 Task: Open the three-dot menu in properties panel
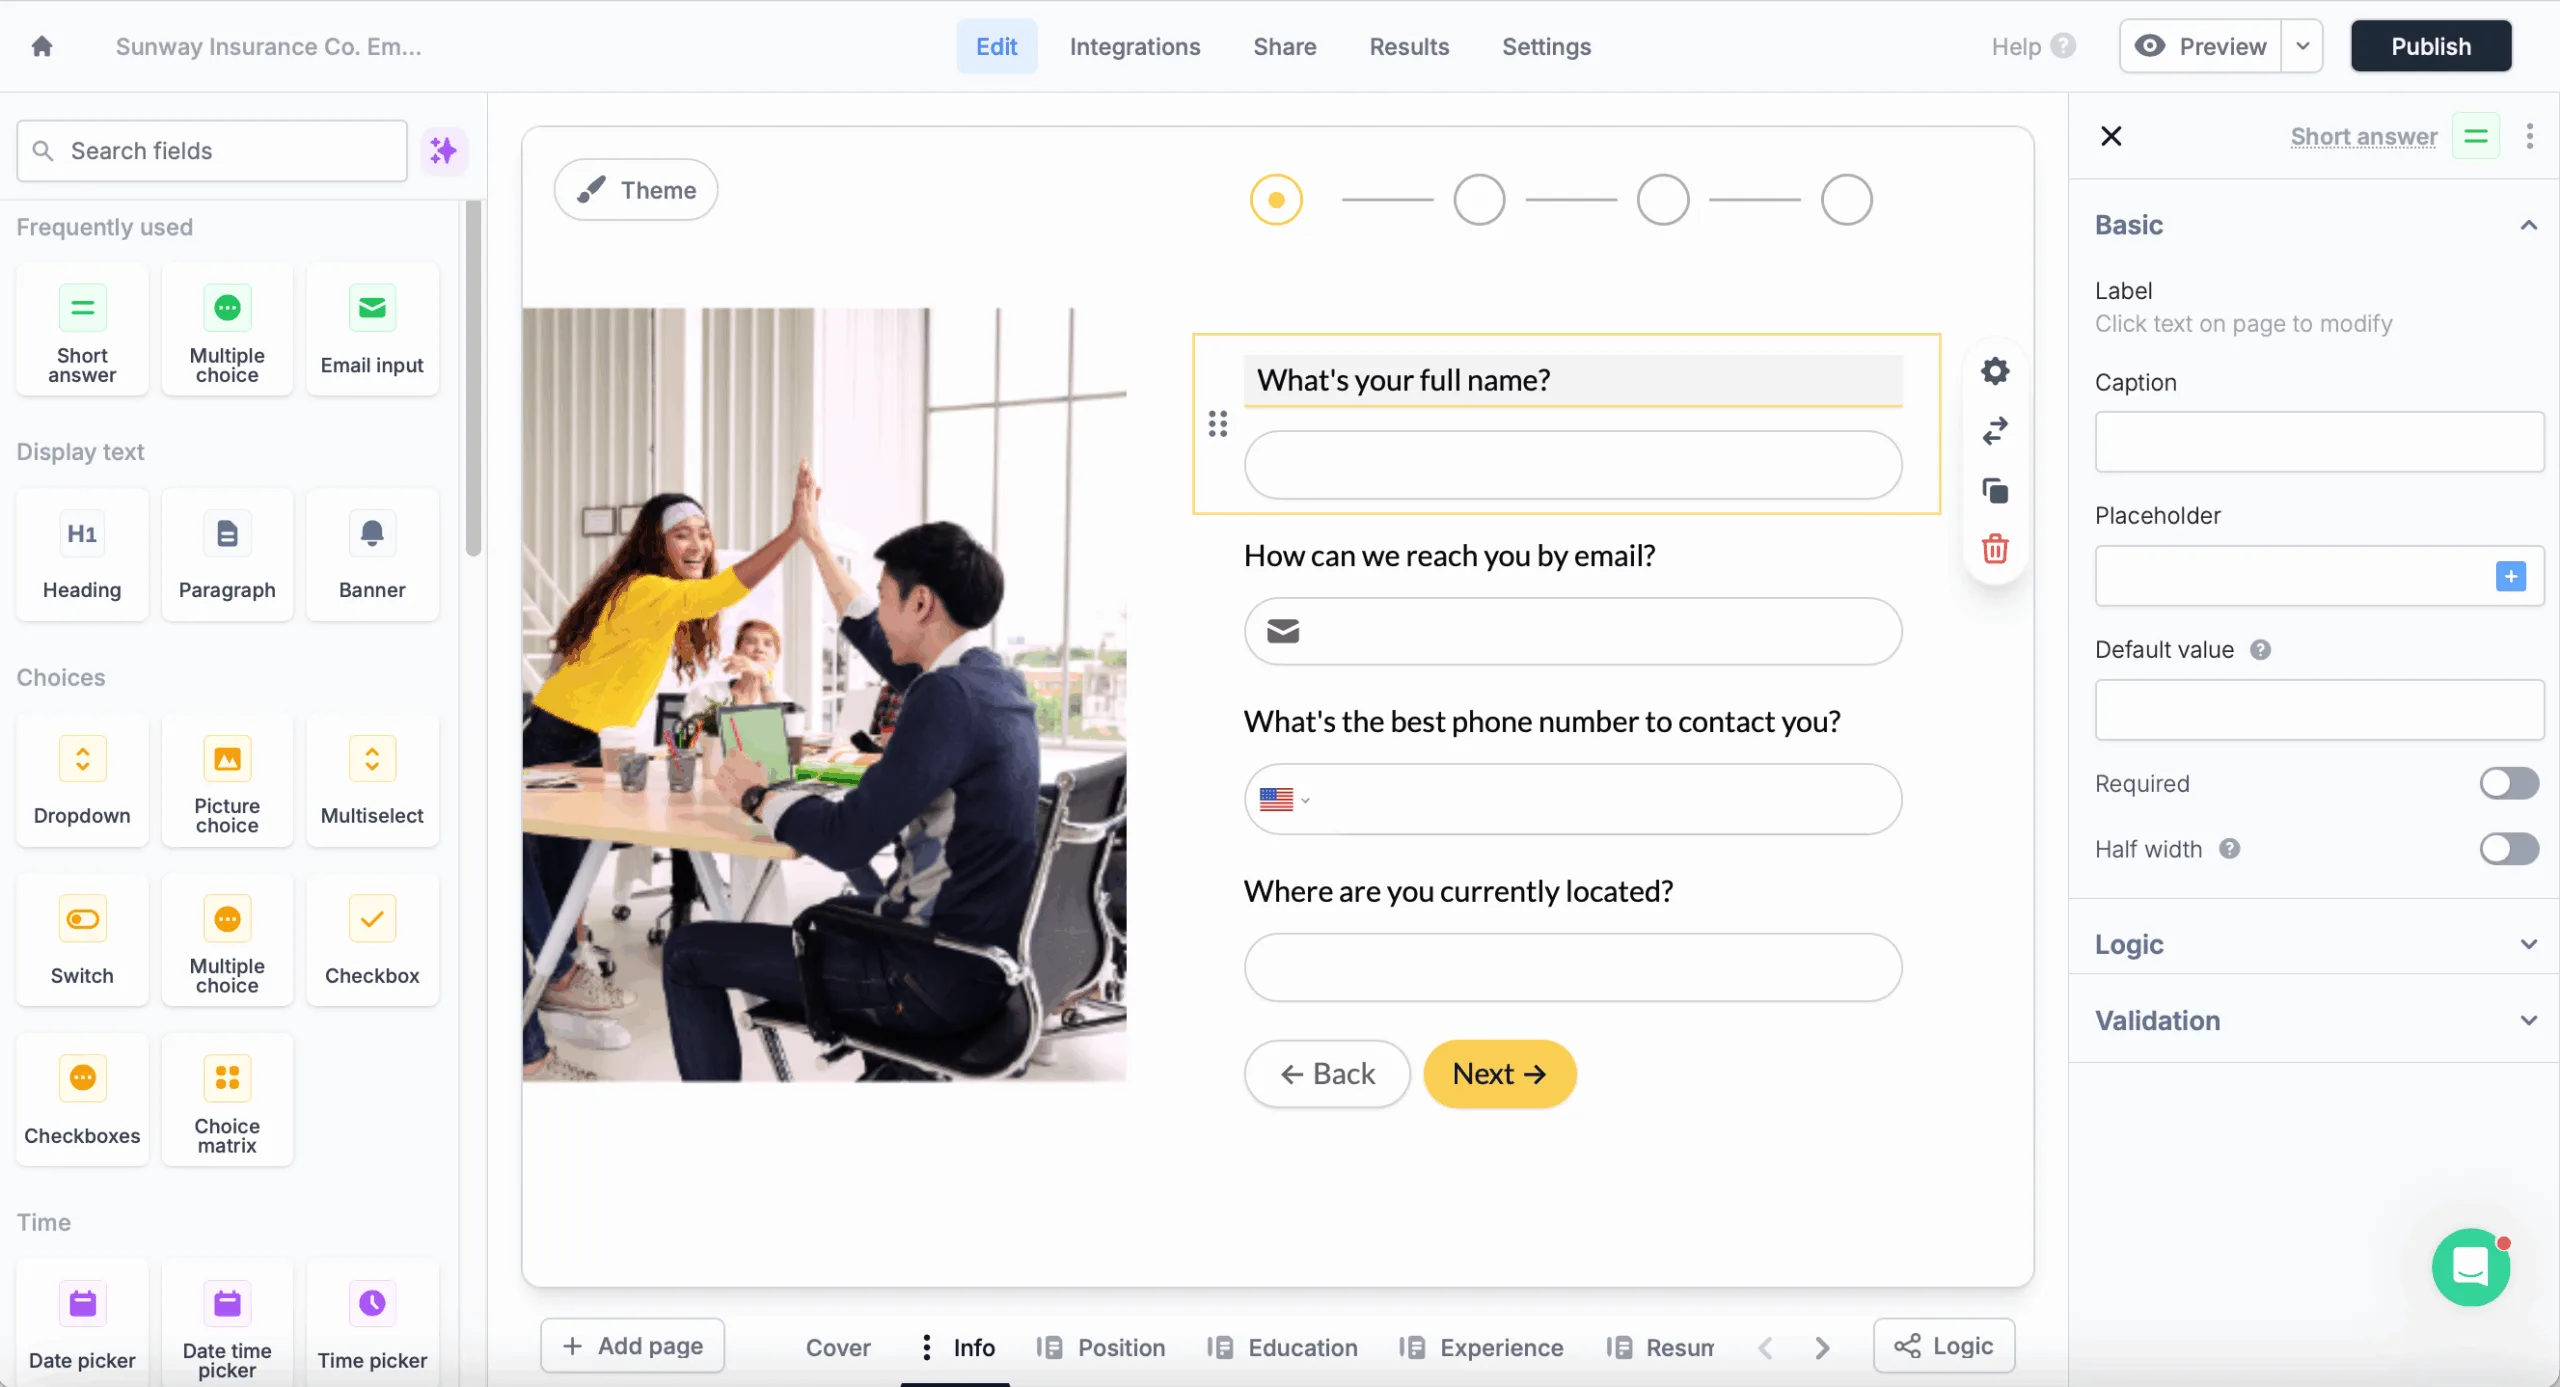(2529, 136)
